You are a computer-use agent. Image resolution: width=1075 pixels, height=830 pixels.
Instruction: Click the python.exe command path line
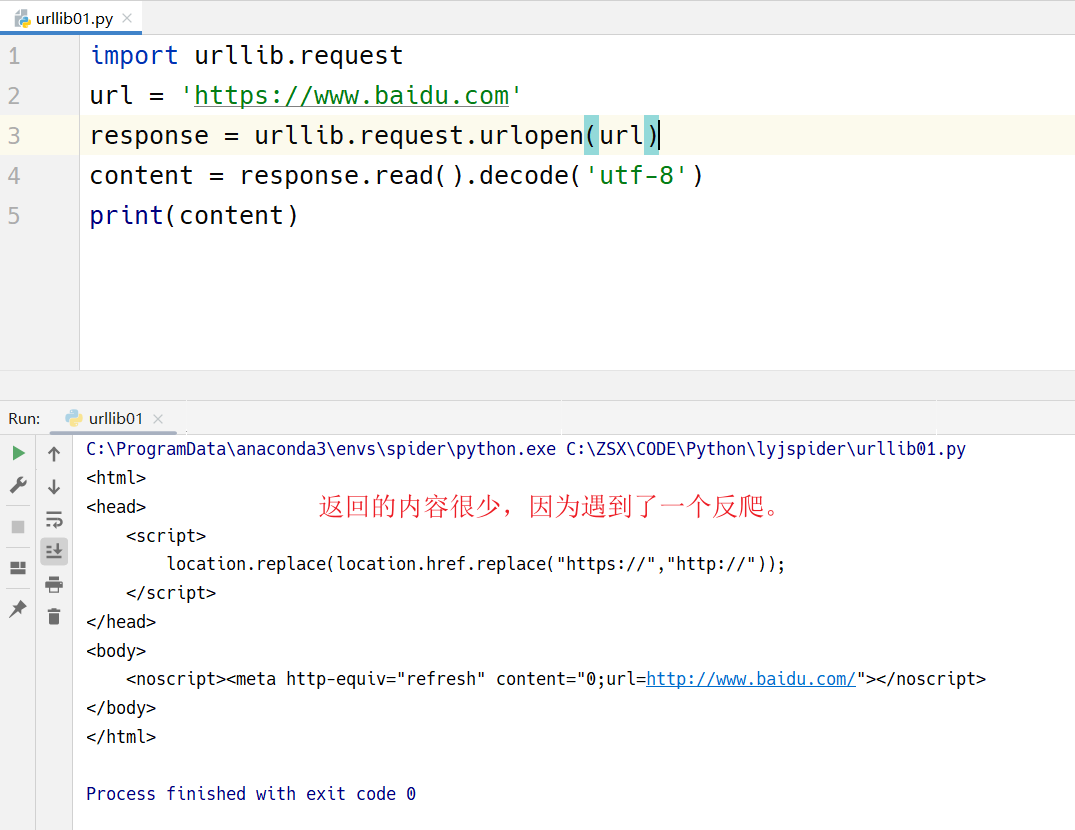click(x=526, y=449)
